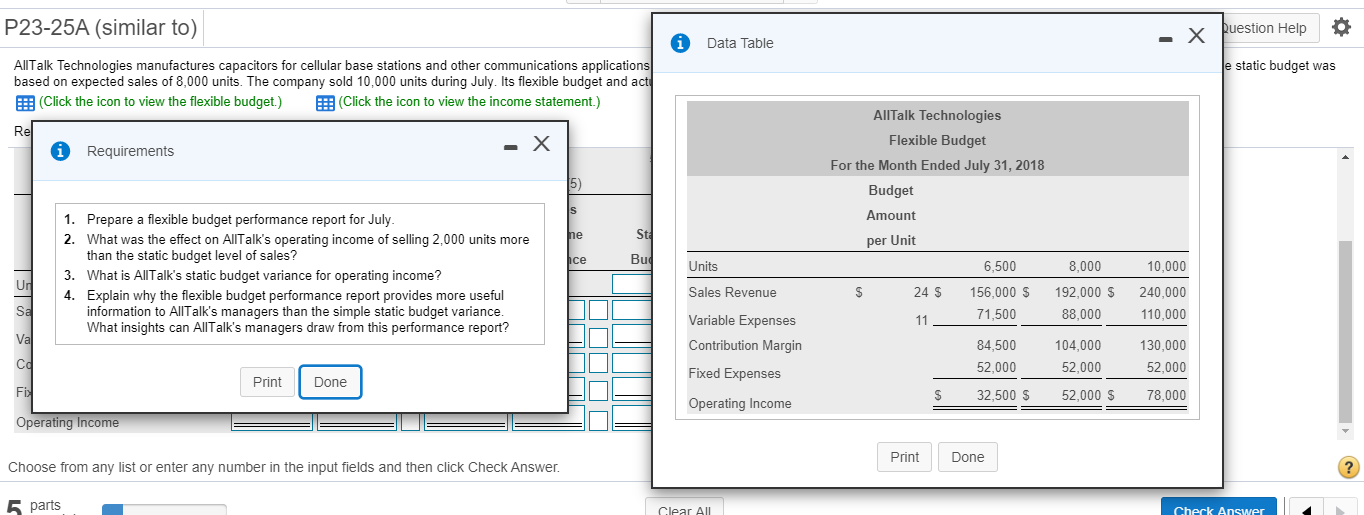Click the scrollbar down arrow
Image resolution: width=1364 pixels, height=515 pixels.
(1344, 432)
